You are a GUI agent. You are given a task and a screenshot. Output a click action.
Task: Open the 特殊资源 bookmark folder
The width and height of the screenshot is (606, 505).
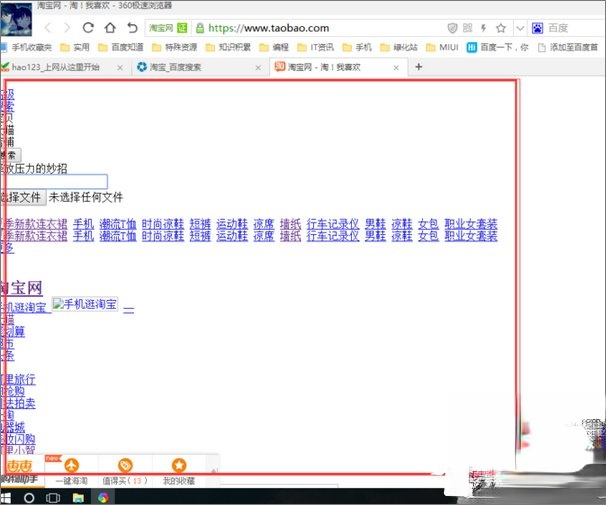pos(174,48)
